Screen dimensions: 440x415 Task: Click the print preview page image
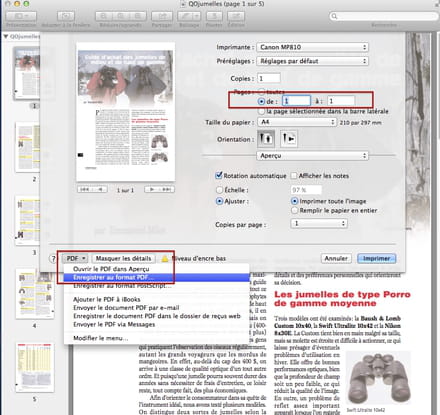coord(126,112)
